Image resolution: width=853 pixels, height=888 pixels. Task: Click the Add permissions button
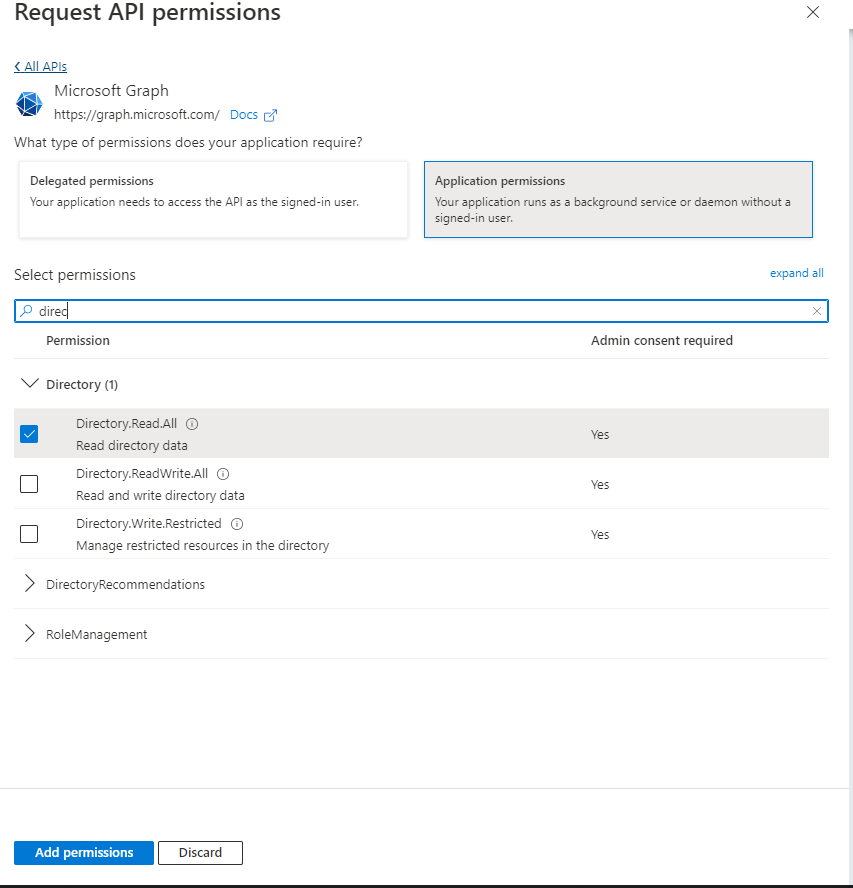tap(84, 853)
